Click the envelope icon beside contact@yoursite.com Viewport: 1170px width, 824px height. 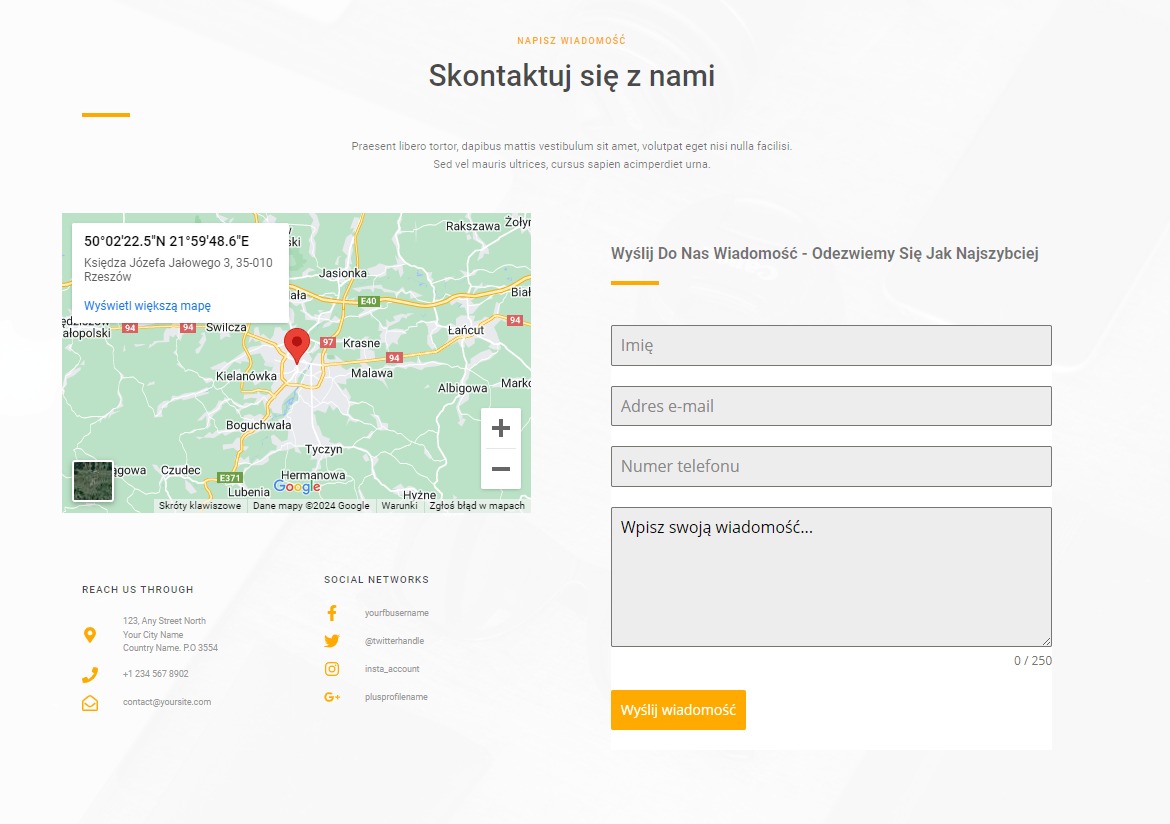pos(90,702)
